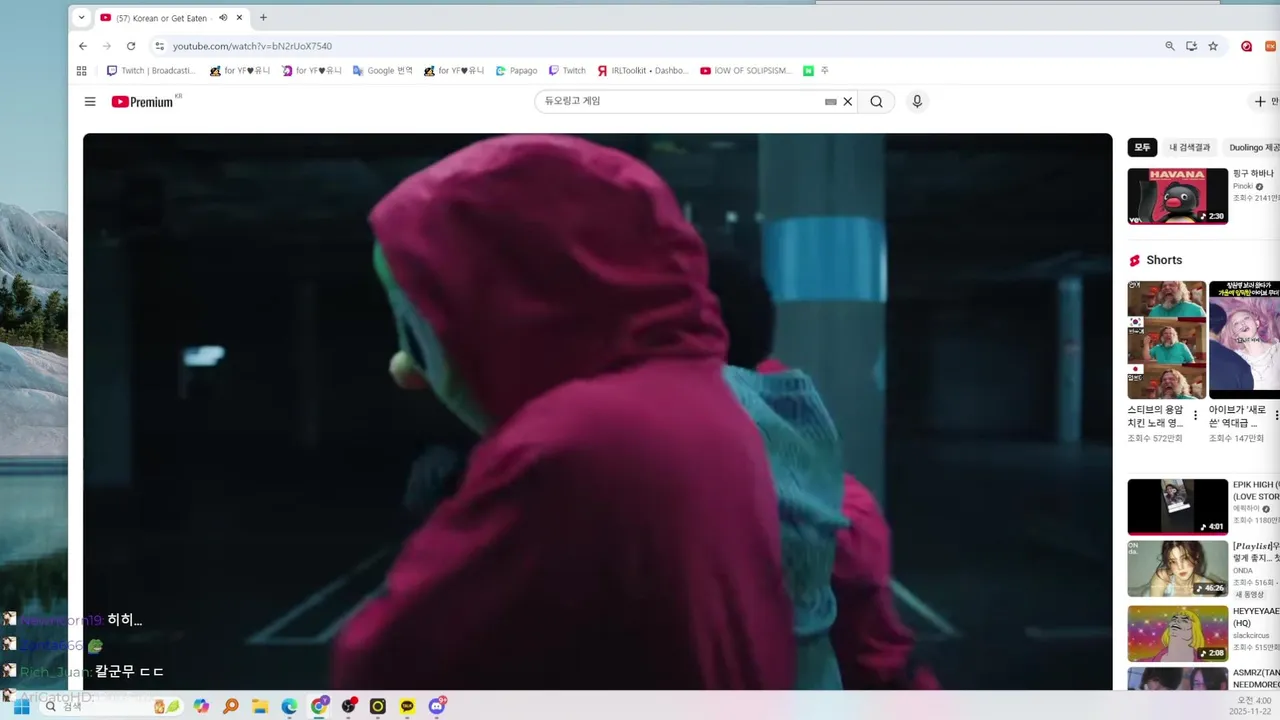Expand the tab search dropdown arrow
The height and width of the screenshot is (720, 1280).
pos(81,17)
